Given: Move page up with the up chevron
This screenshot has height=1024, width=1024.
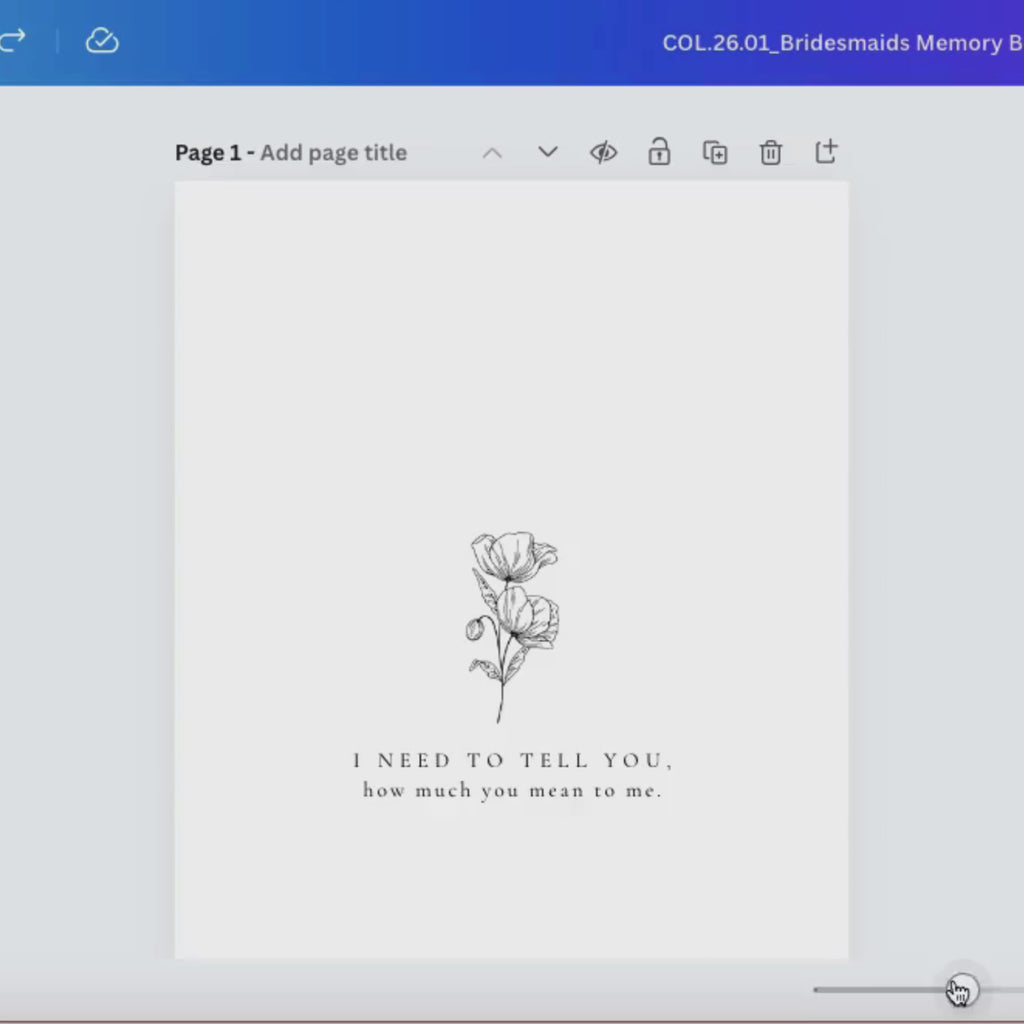Looking at the screenshot, I should coord(492,153).
